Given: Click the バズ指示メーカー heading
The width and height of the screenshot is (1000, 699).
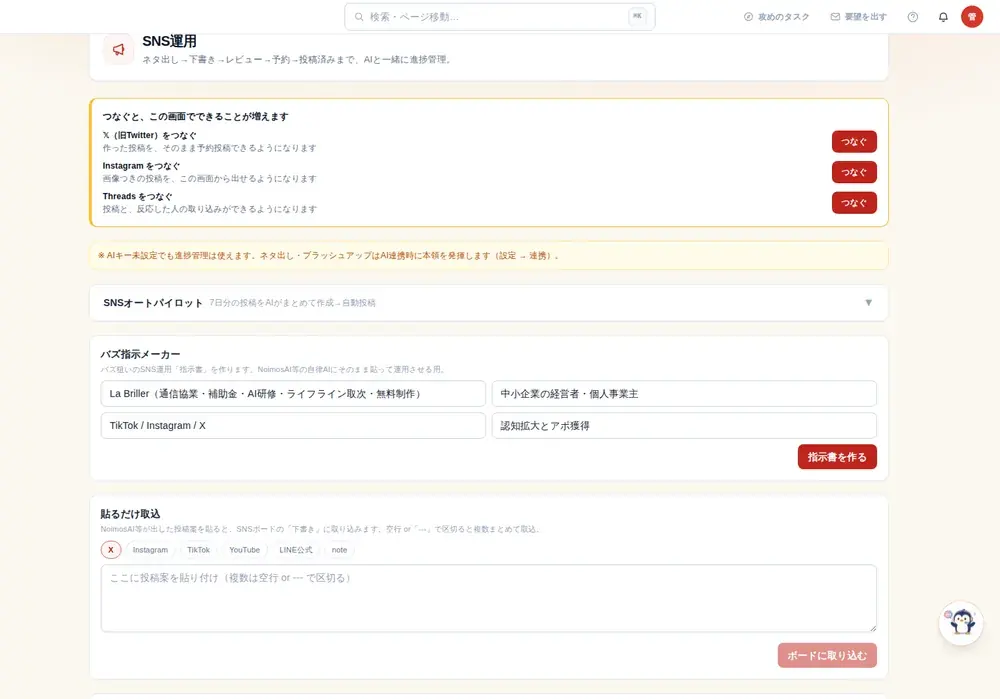Looking at the screenshot, I should (x=140, y=354).
